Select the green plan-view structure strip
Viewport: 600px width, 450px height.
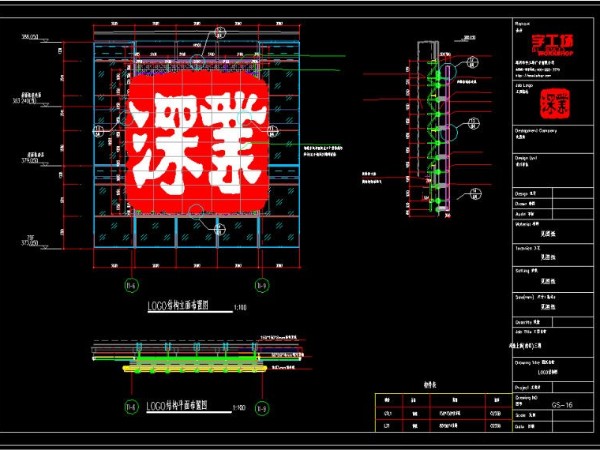click(195, 359)
